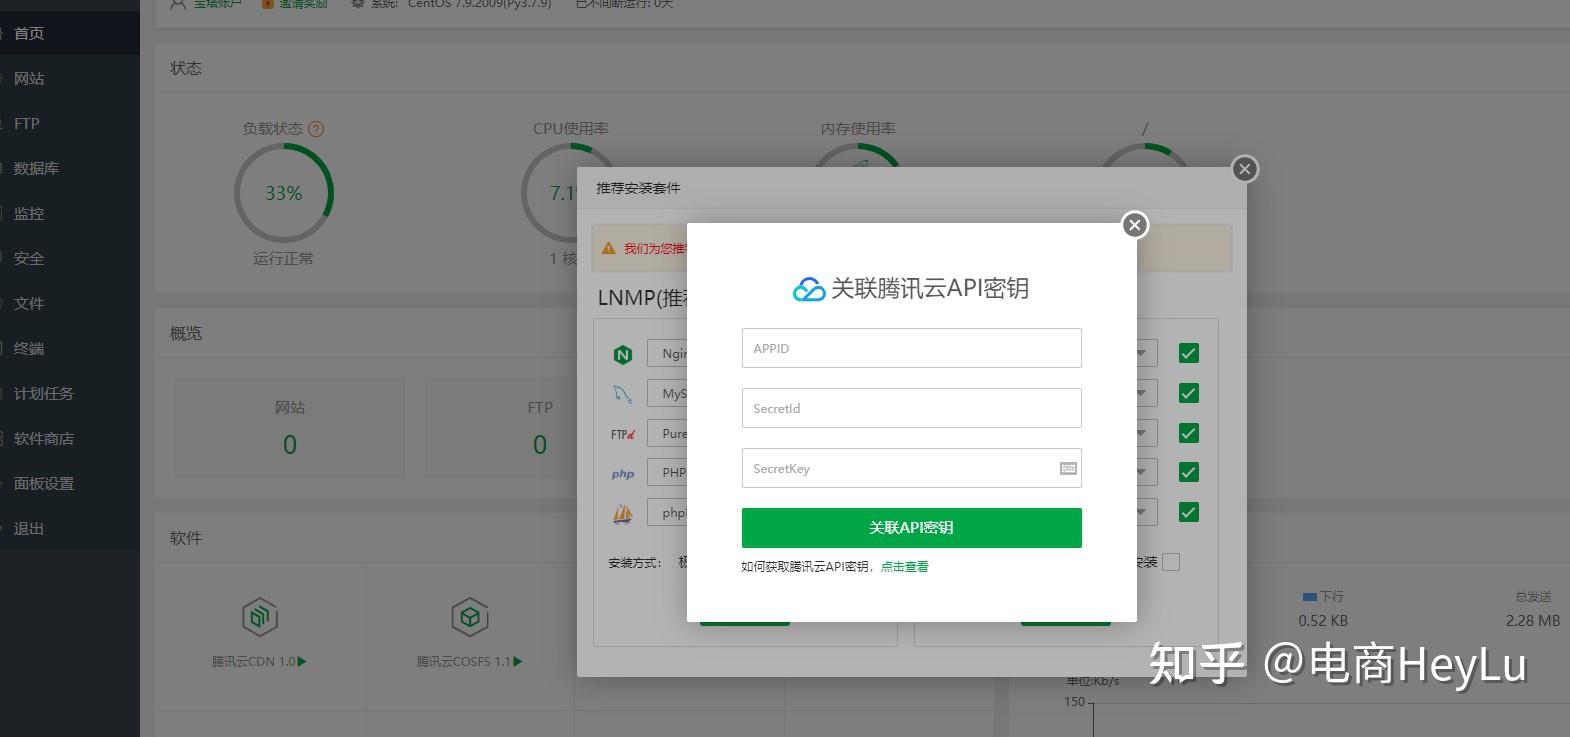Open FTP in the sidebar
Screen dimensions: 1570x737
click(70, 123)
